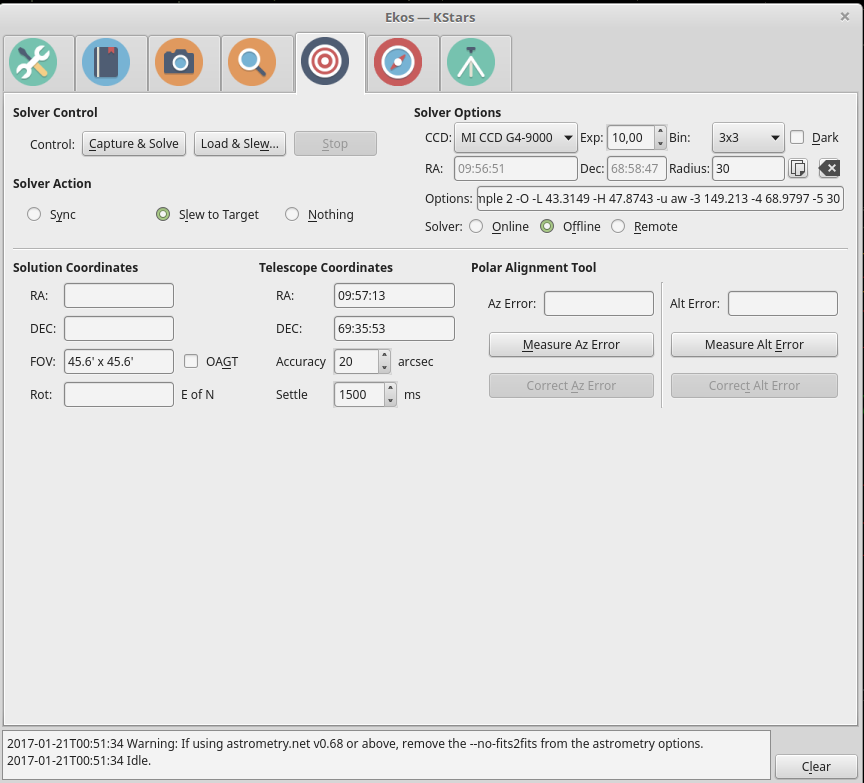Select the Remote solver option

click(x=618, y=226)
